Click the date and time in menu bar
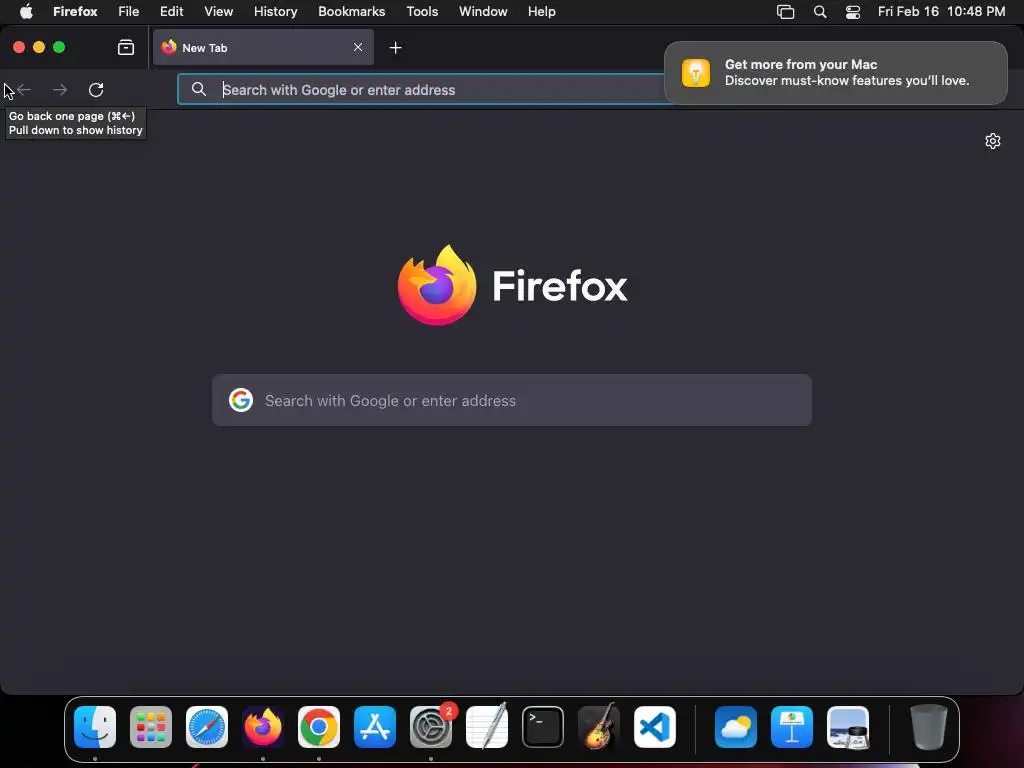This screenshot has width=1024, height=768. click(941, 11)
